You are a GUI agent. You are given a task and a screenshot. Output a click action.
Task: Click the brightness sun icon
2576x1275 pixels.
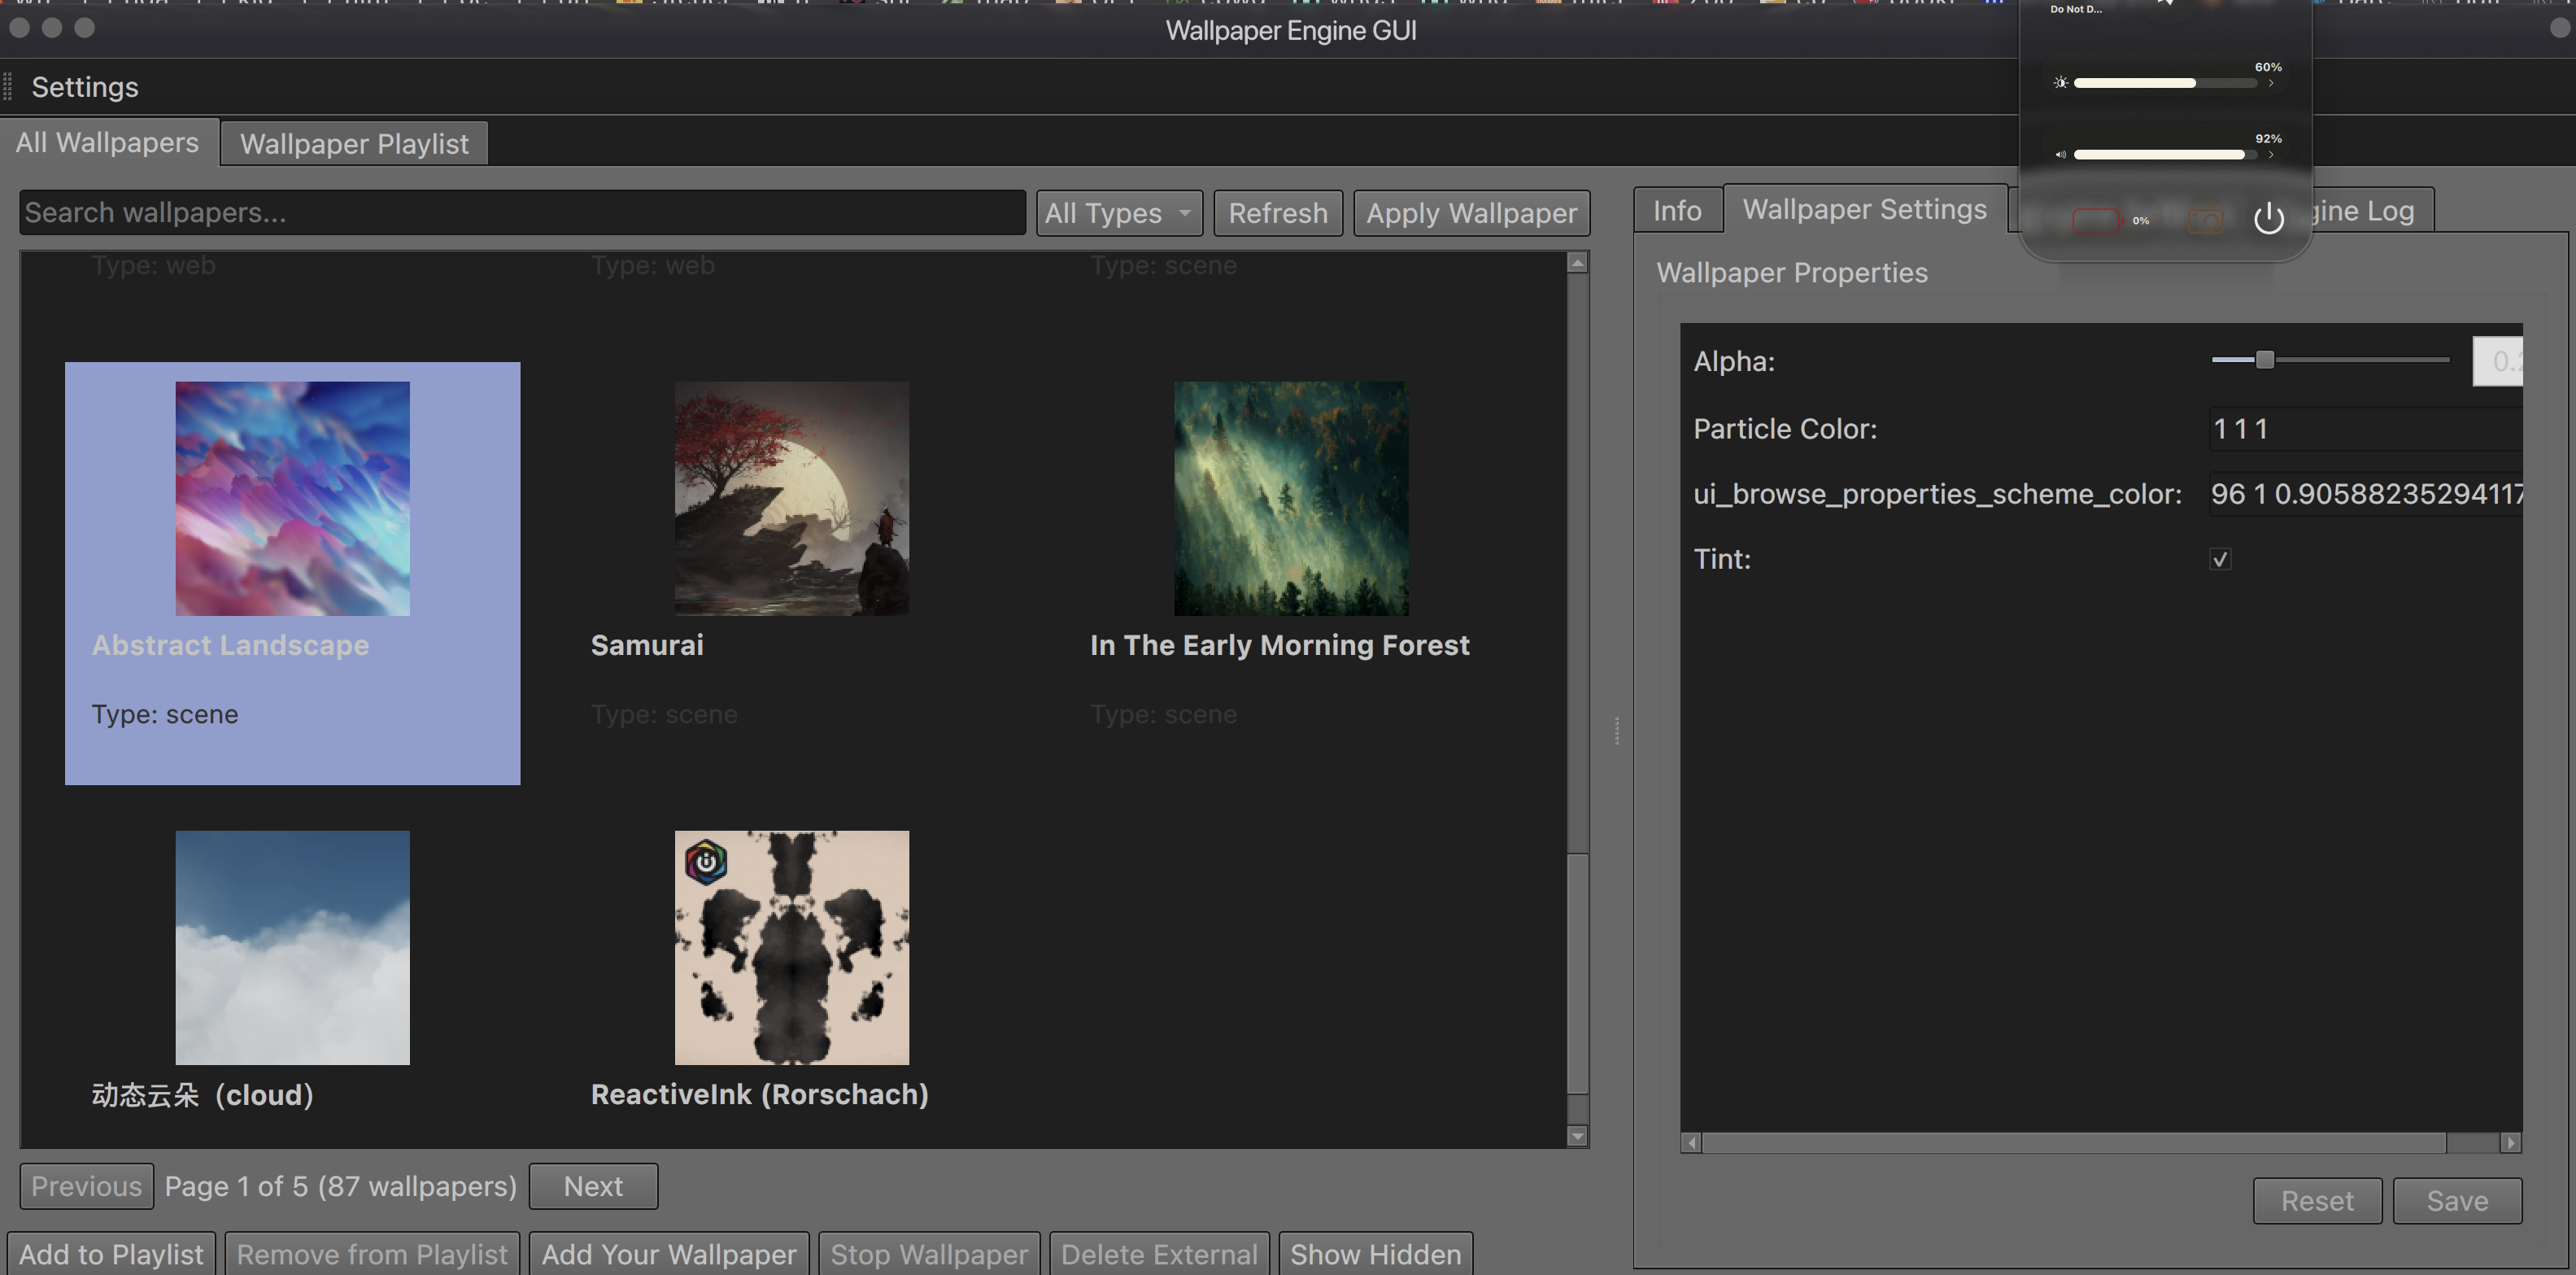[x=2060, y=83]
